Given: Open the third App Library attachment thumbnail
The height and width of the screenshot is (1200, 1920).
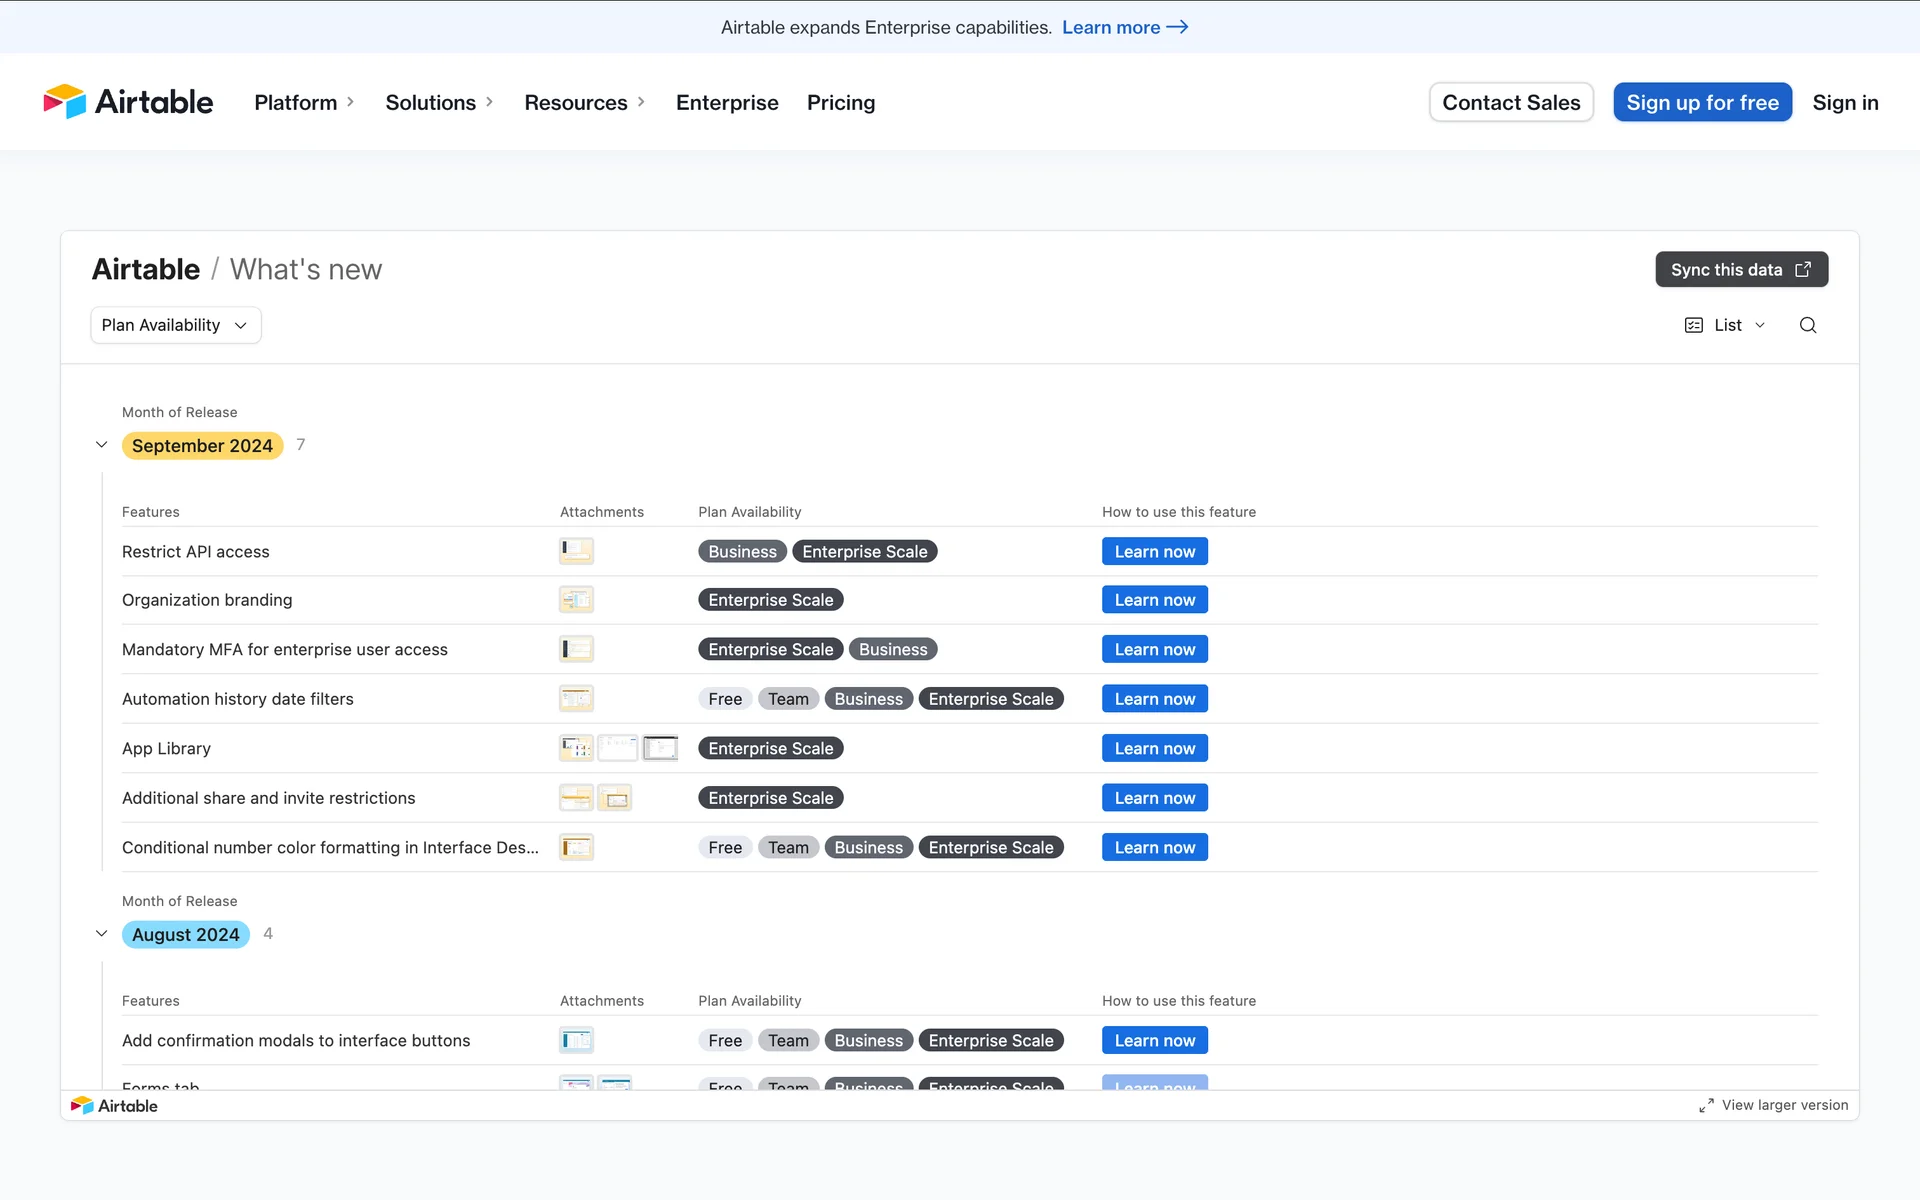Looking at the screenshot, I should click(x=660, y=748).
